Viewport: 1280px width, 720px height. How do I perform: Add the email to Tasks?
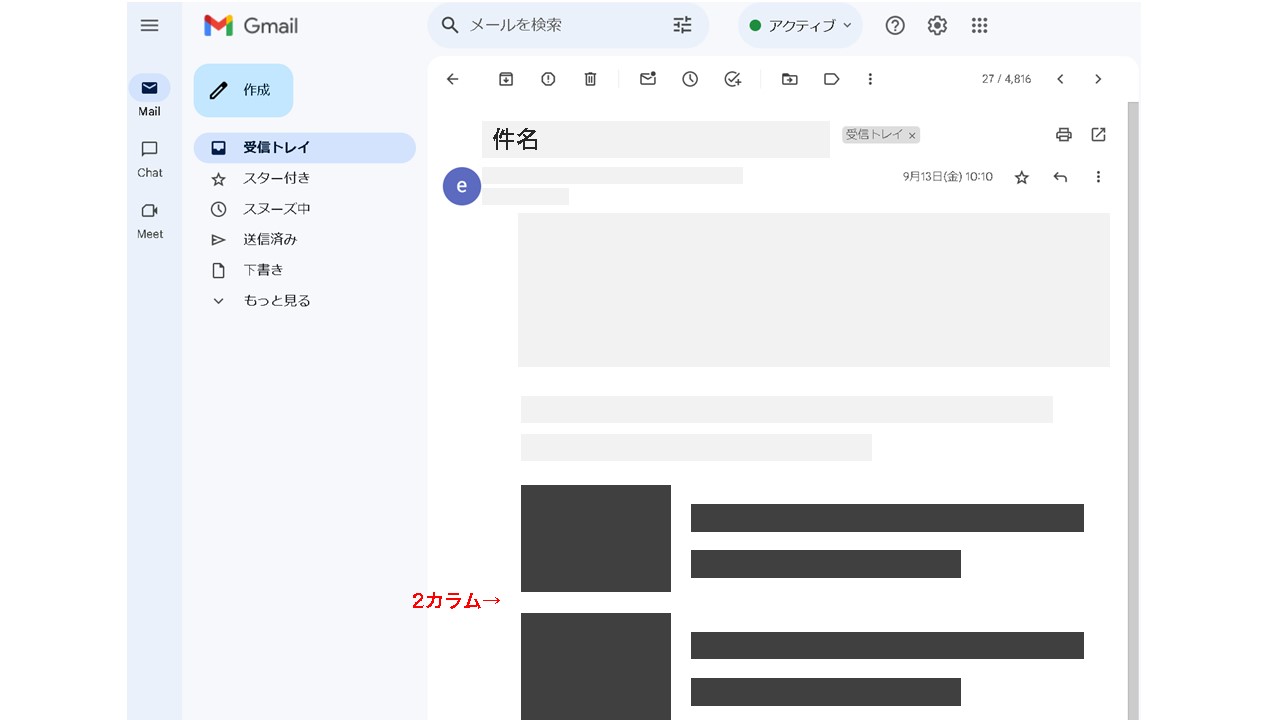(x=732, y=79)
